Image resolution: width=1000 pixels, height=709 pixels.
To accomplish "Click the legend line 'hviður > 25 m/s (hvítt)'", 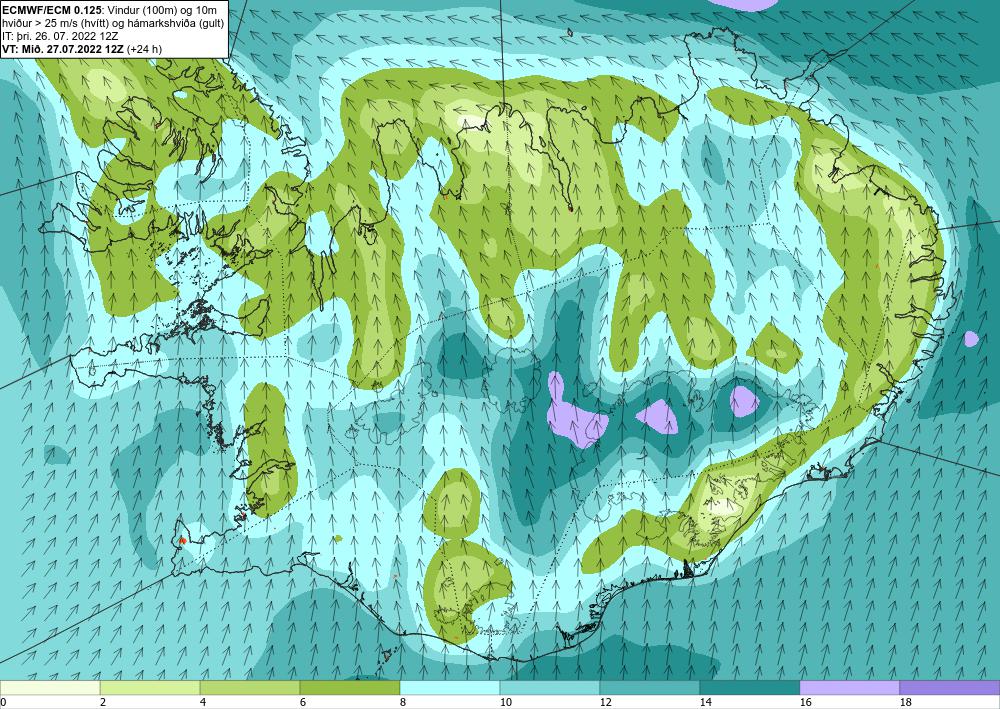I will point(55,23).
